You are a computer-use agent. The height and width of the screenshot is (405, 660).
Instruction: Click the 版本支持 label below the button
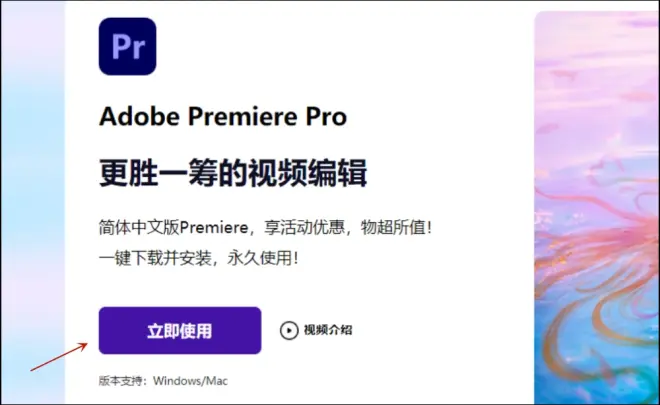(122, 381)
